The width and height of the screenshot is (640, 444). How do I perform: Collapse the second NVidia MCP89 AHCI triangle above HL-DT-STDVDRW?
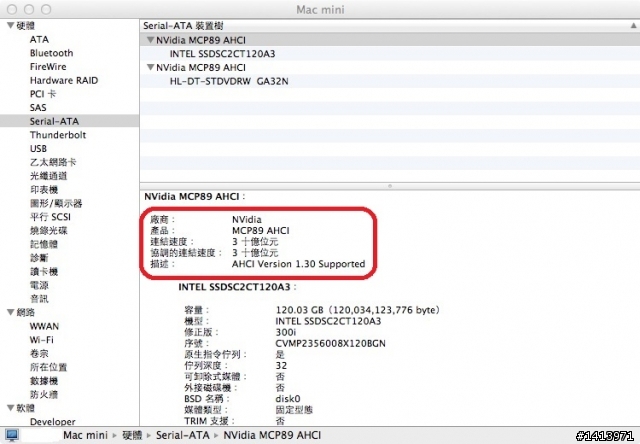click(151, 67)
